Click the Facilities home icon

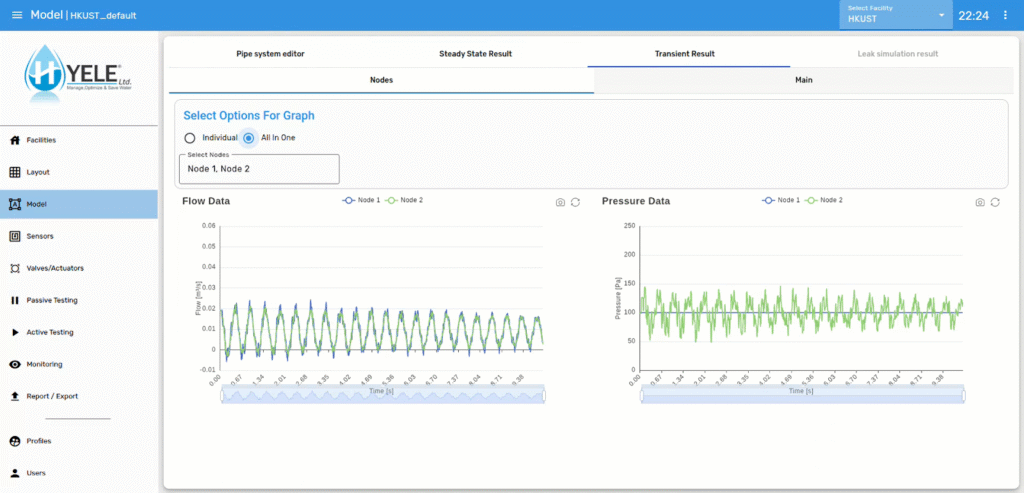click(x=15, y=140)
